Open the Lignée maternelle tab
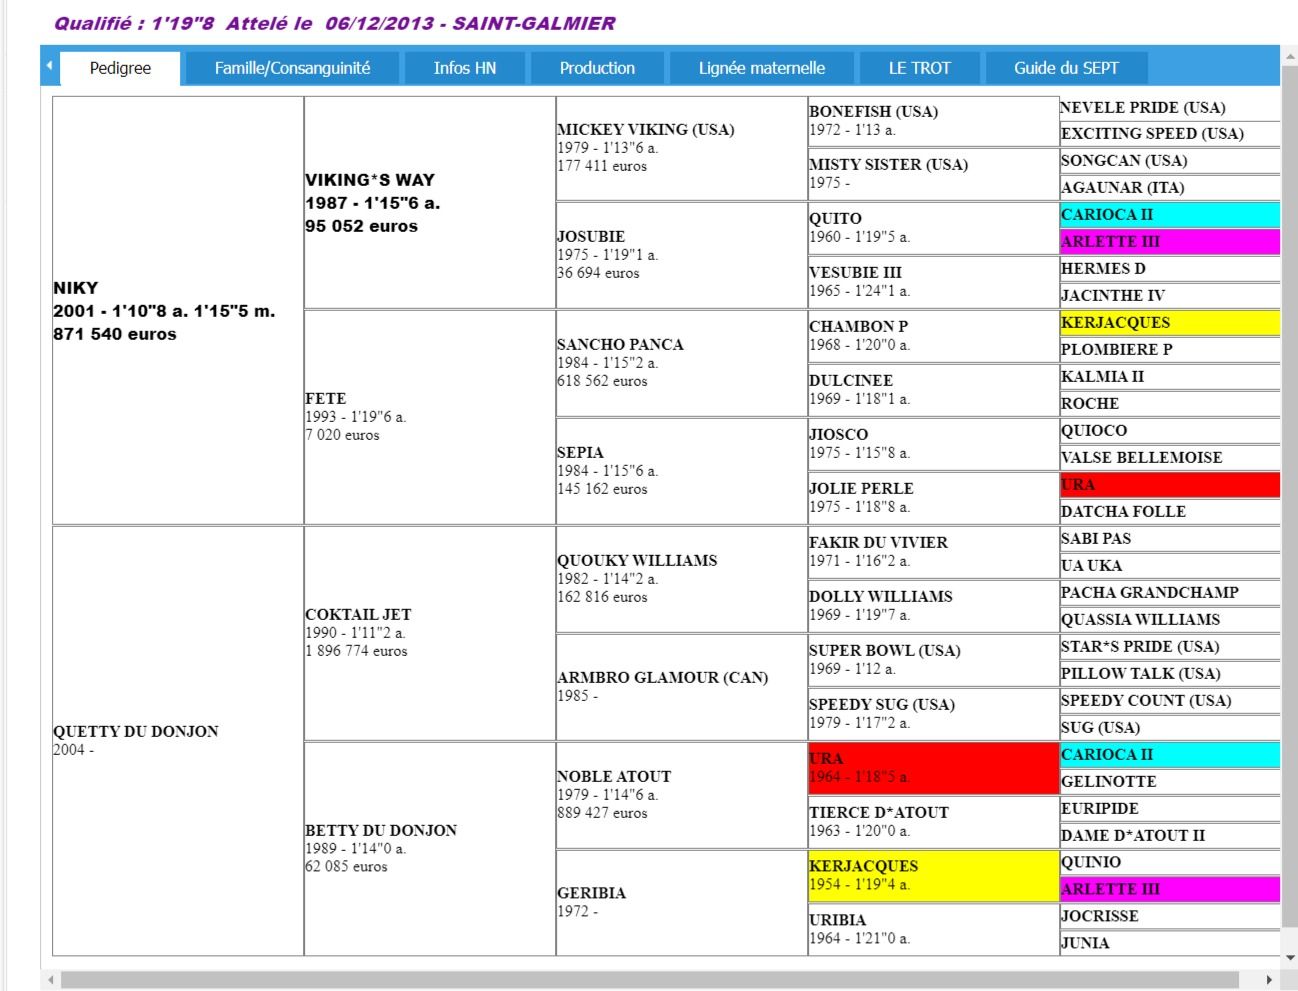Image resolution: width=1298 pixels, height=991 pixels. (762, 68)
